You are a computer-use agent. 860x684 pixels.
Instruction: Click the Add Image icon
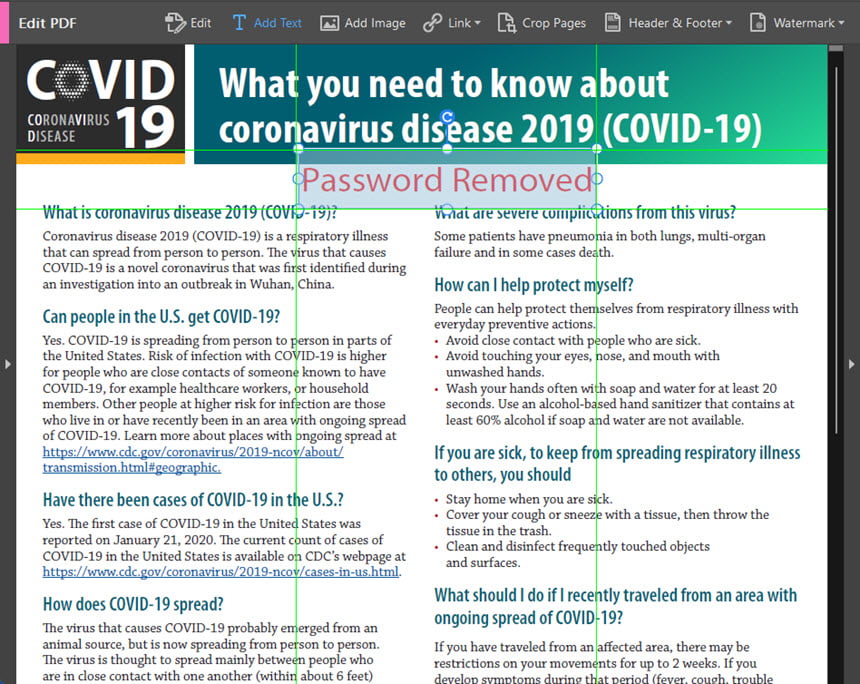point(329,23)
